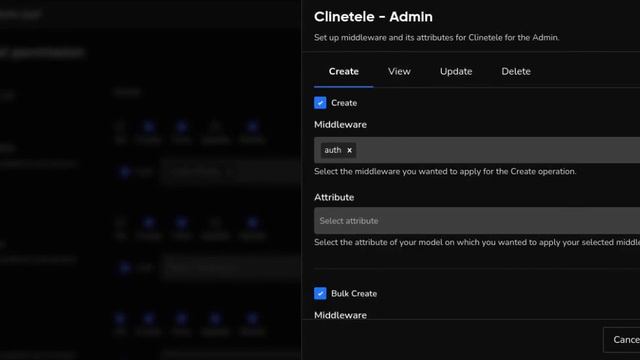Screen dimensions: 640x360
Task: Open the View tab
Action: pos(399,71)
